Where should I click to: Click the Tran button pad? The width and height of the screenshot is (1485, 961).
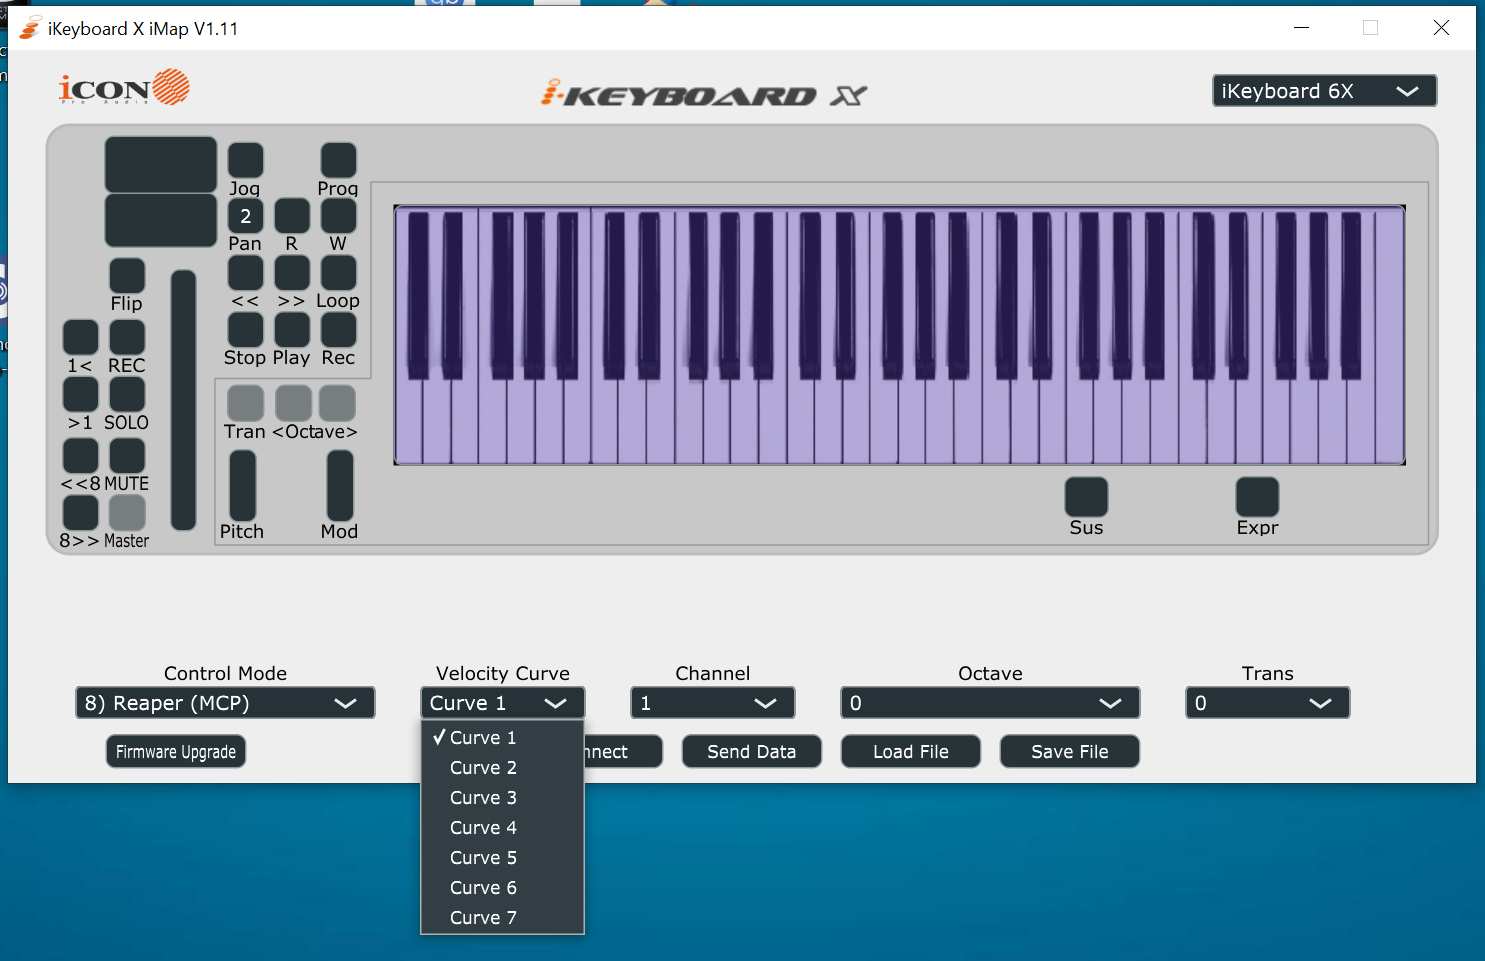point(246,403)
